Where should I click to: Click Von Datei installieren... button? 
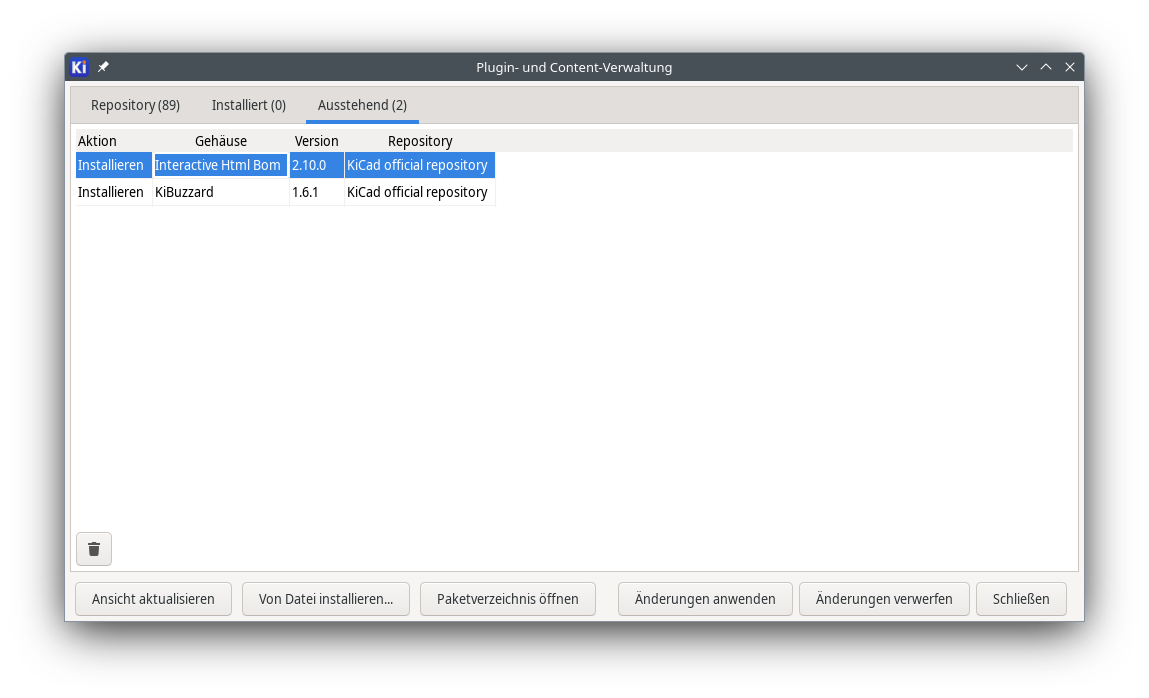(x=326, y=599)
